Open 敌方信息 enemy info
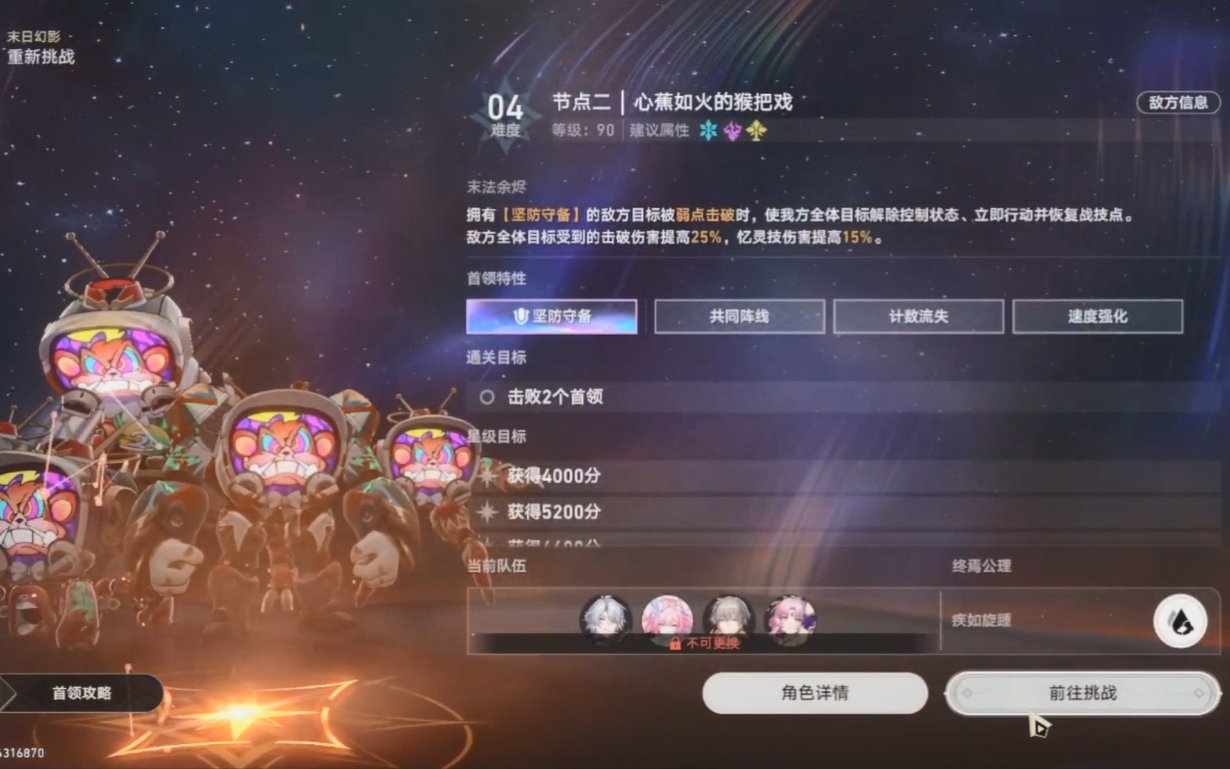 click(1178, 102)
